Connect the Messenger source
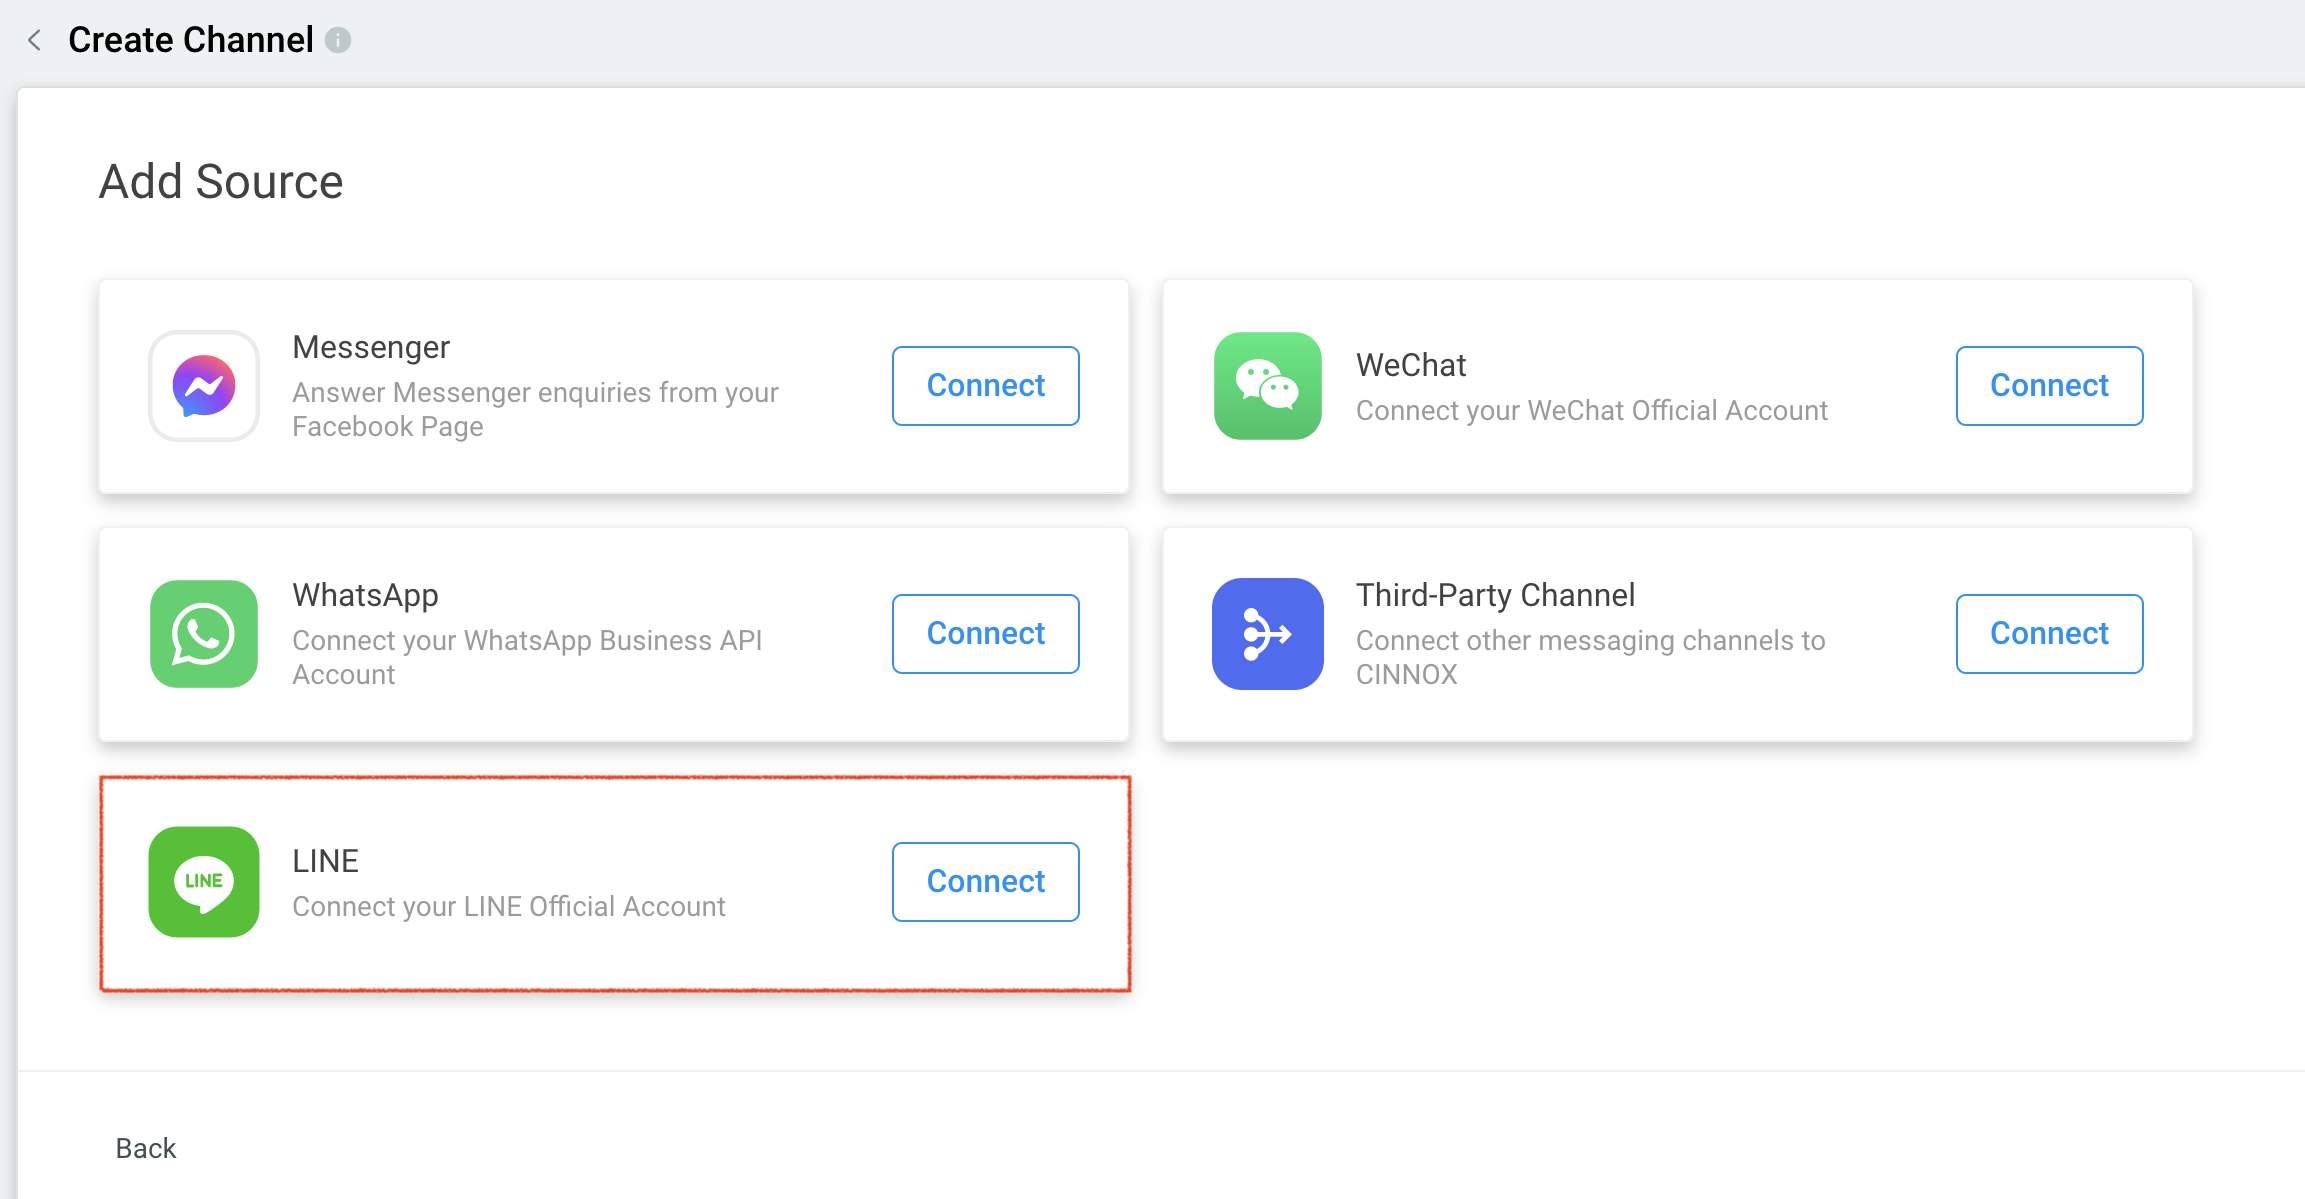The height and width of the screenshot is (1199, 2305). pos(985,386)
